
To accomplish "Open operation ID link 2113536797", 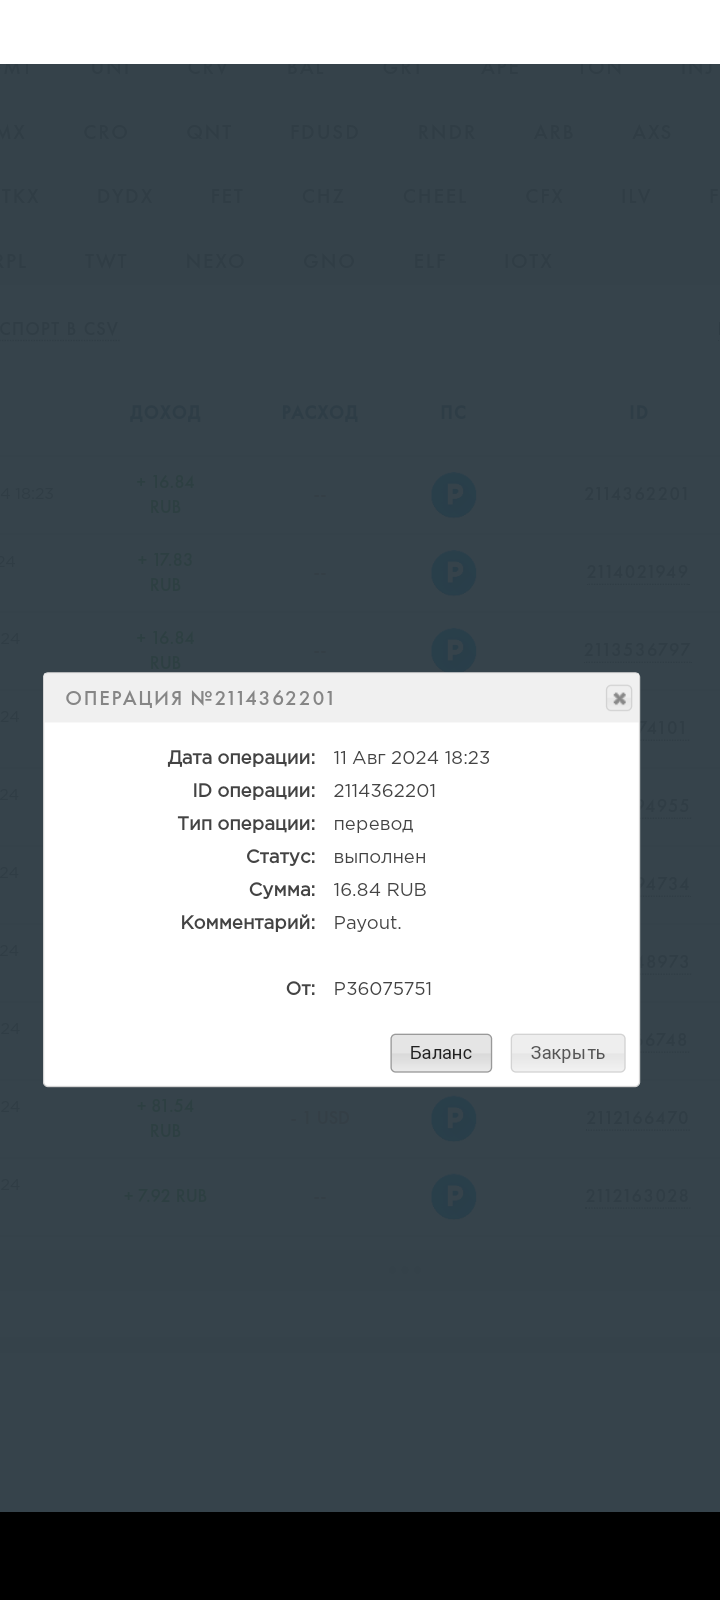I will pyautogui.click(x=636, y=650).
